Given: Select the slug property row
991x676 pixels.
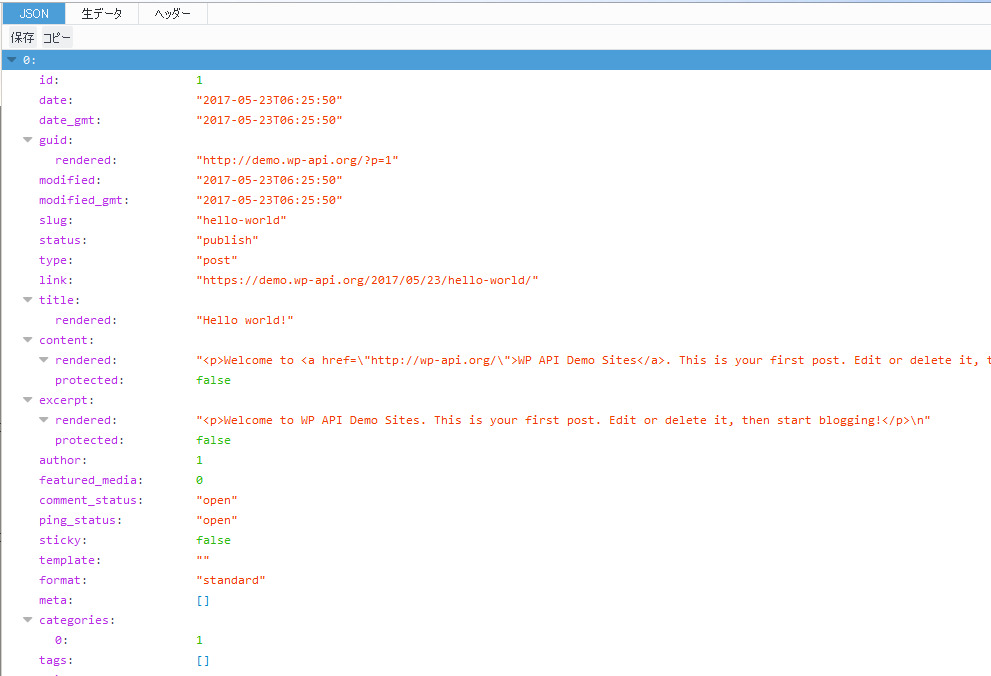Looking at the screenshot, I should pos(56,220).
